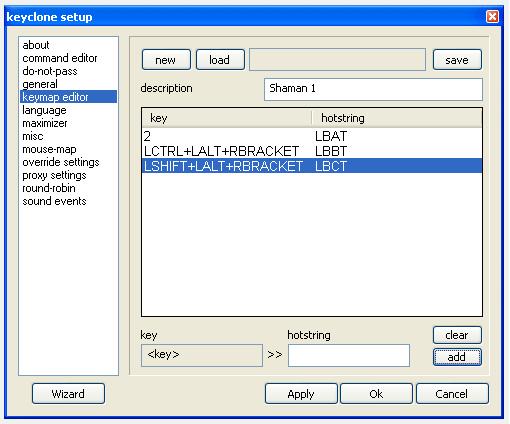The height and width of the screenshot is (424, 510).
Task: Select the LCTRL+LALT+RBRACKET keymap row
Action: [x=312, y=151]
